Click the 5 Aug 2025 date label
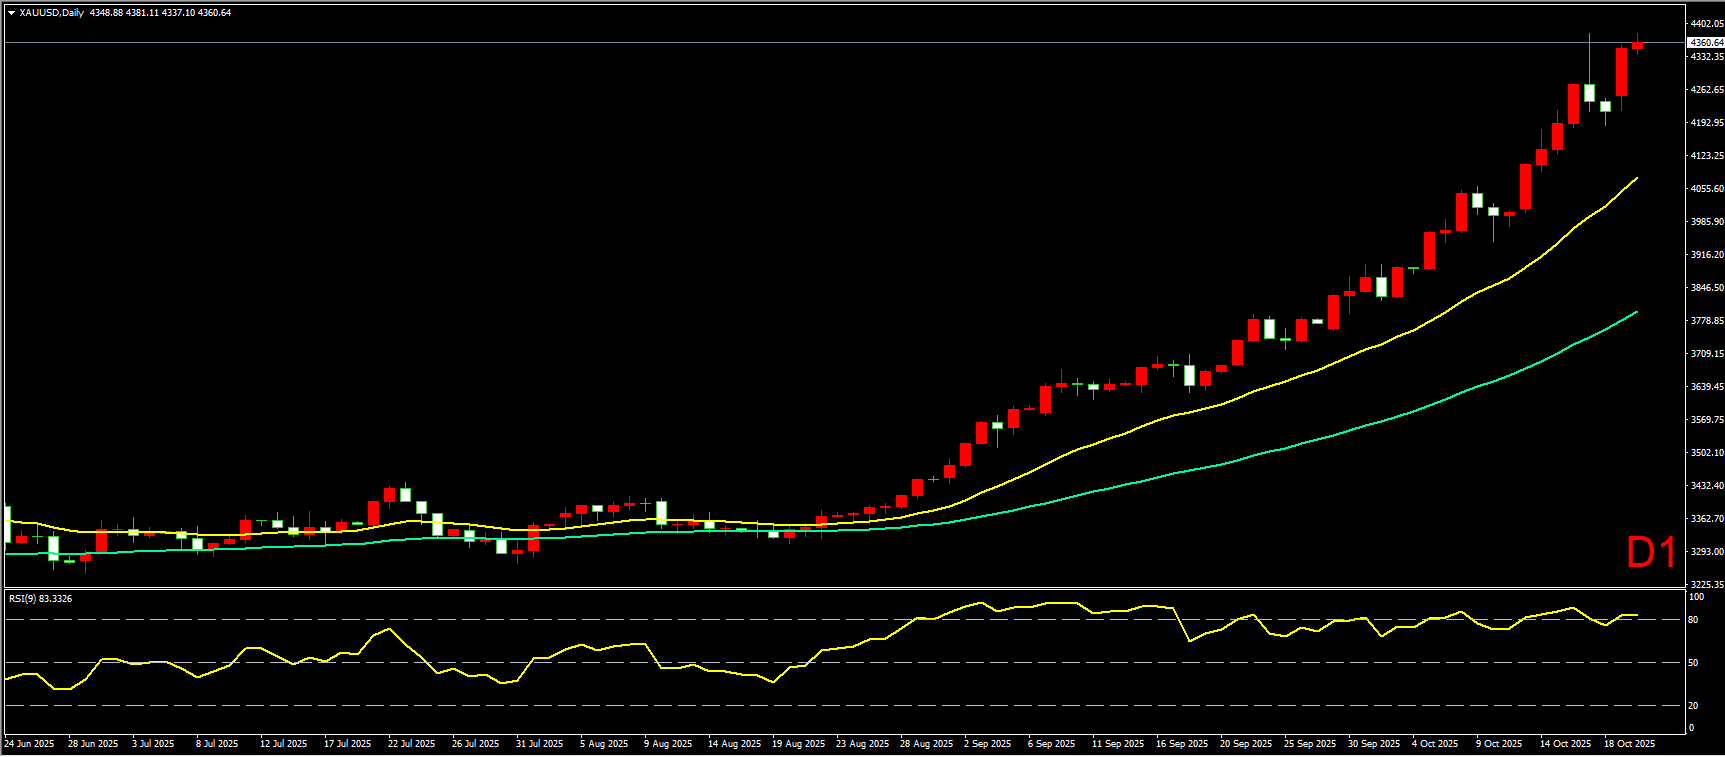 604,744
